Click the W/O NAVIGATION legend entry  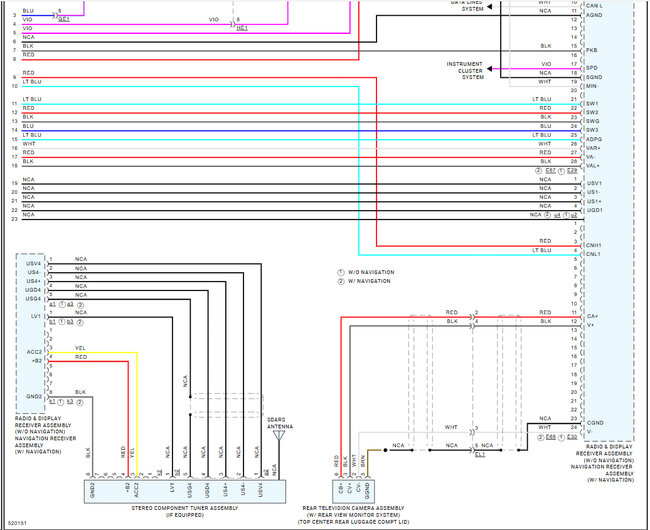tap(366, 272)
